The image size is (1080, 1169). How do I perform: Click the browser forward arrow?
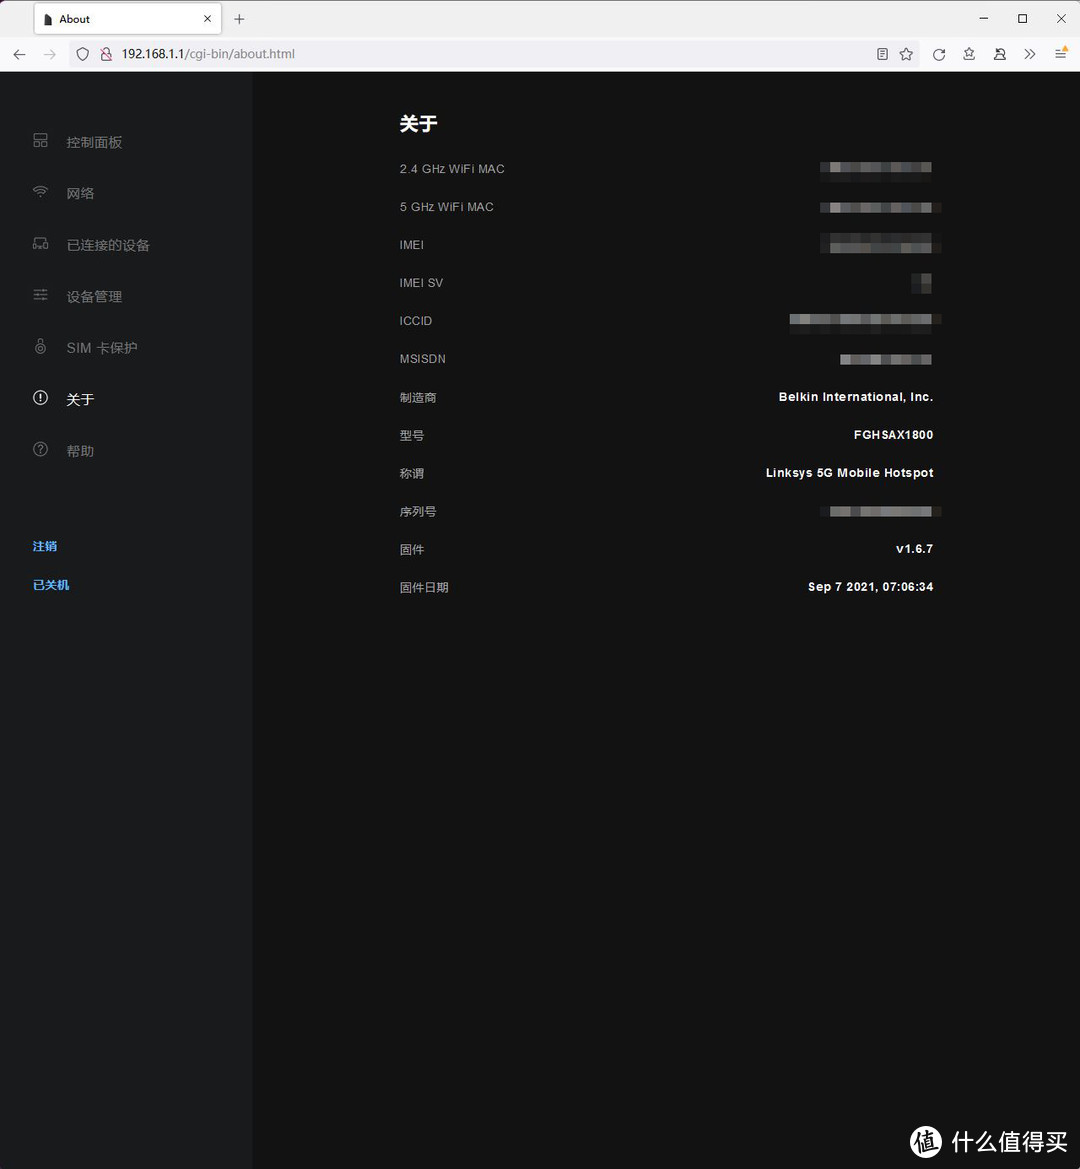[49, 54]
